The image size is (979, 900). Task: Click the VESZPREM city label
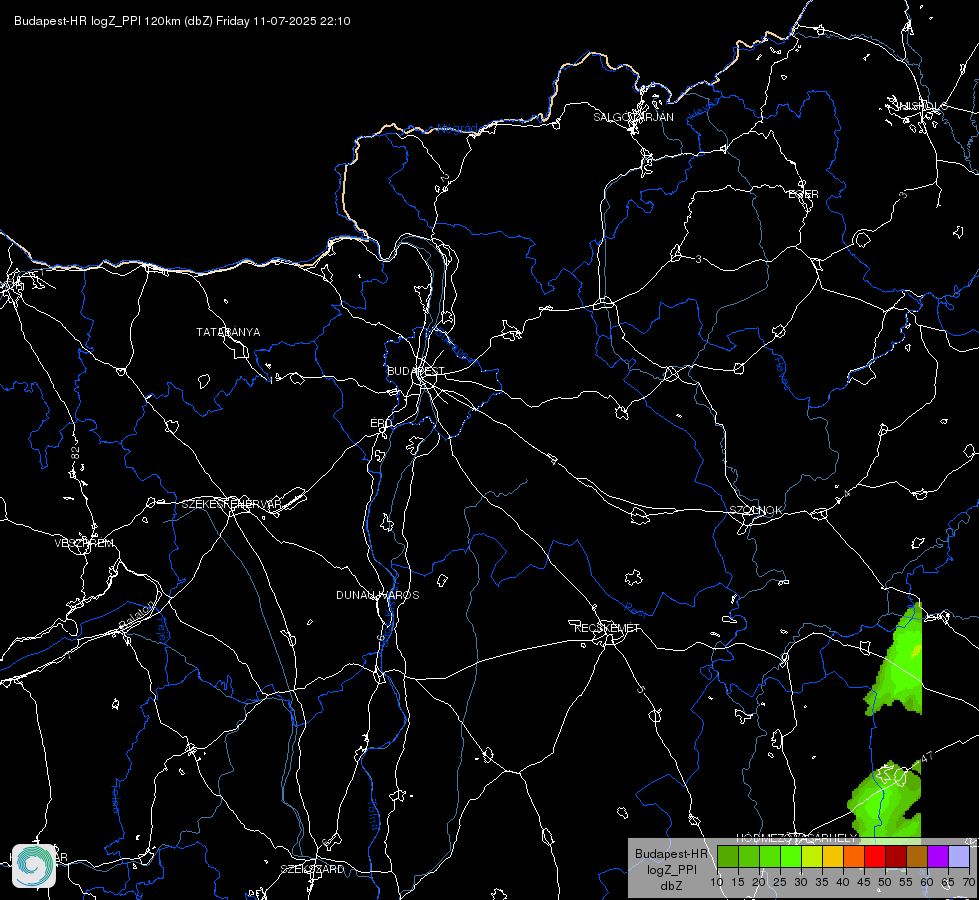[84, 543]
